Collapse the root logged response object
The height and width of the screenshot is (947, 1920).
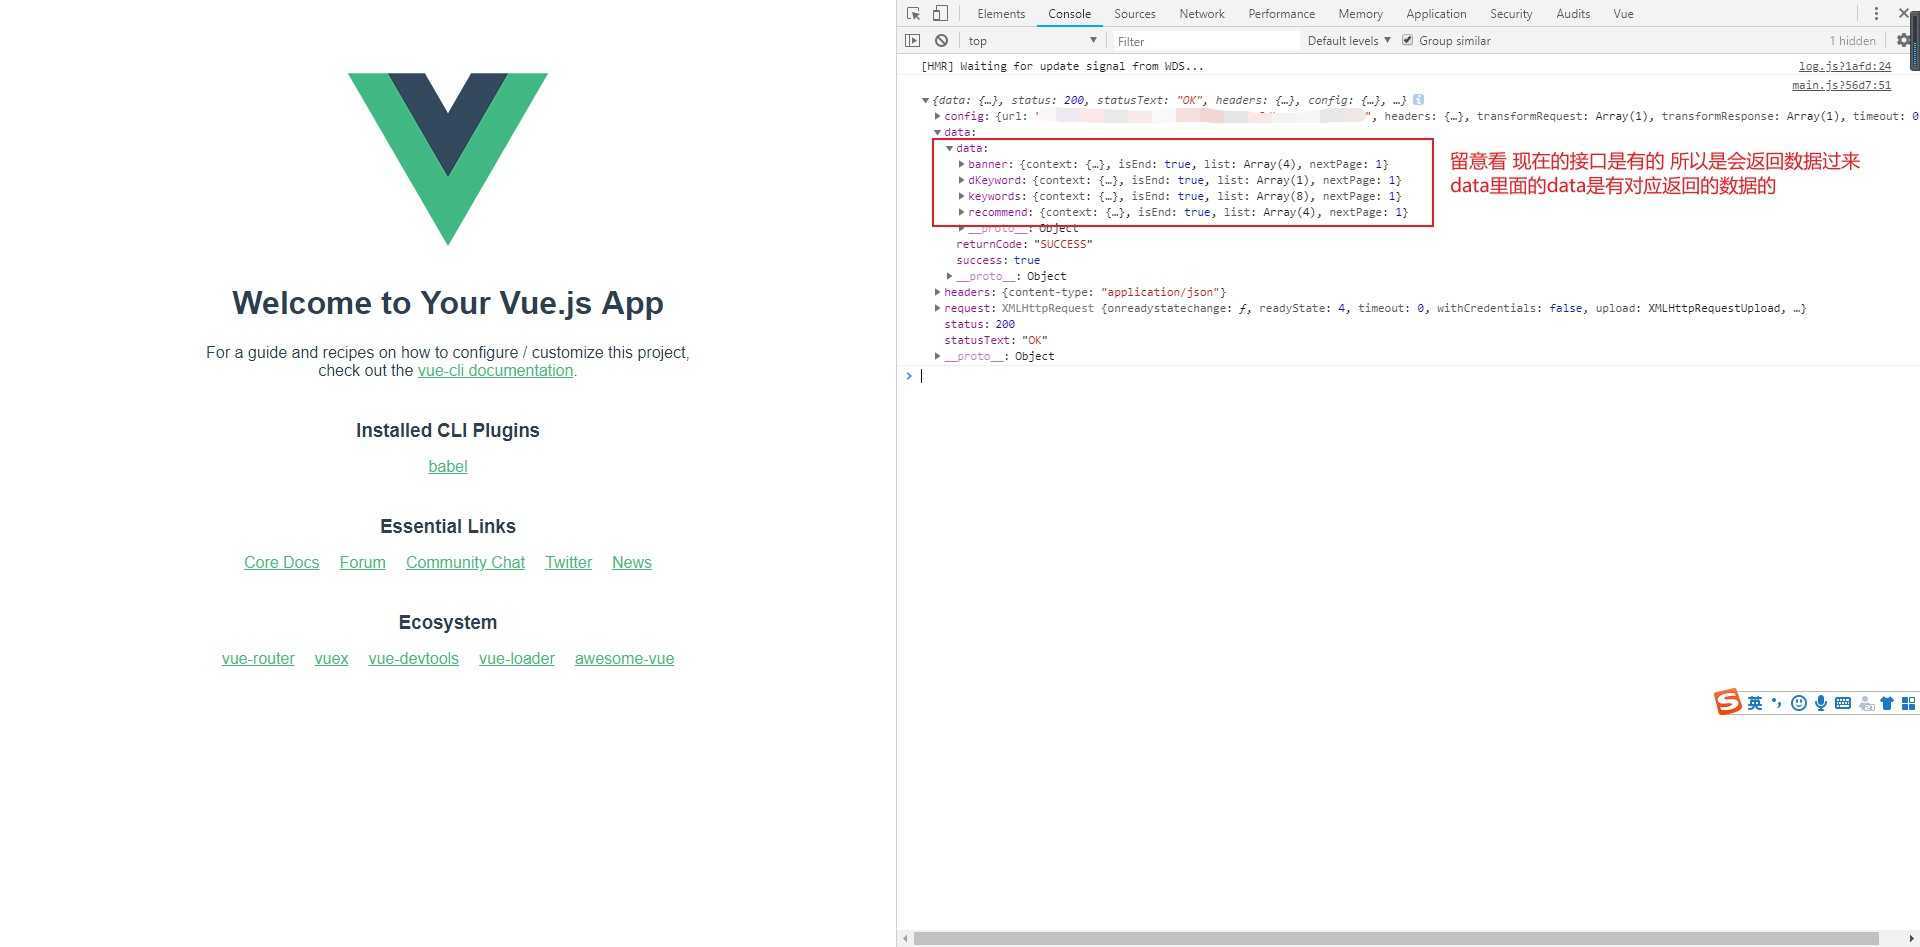[x=925, y=100]
